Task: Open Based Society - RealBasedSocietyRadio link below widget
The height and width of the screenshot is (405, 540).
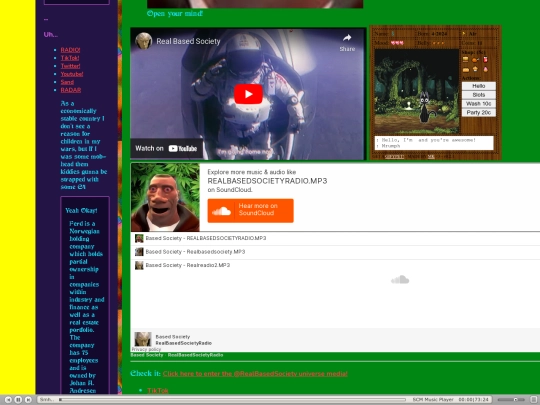Action: tap(177, 355)
